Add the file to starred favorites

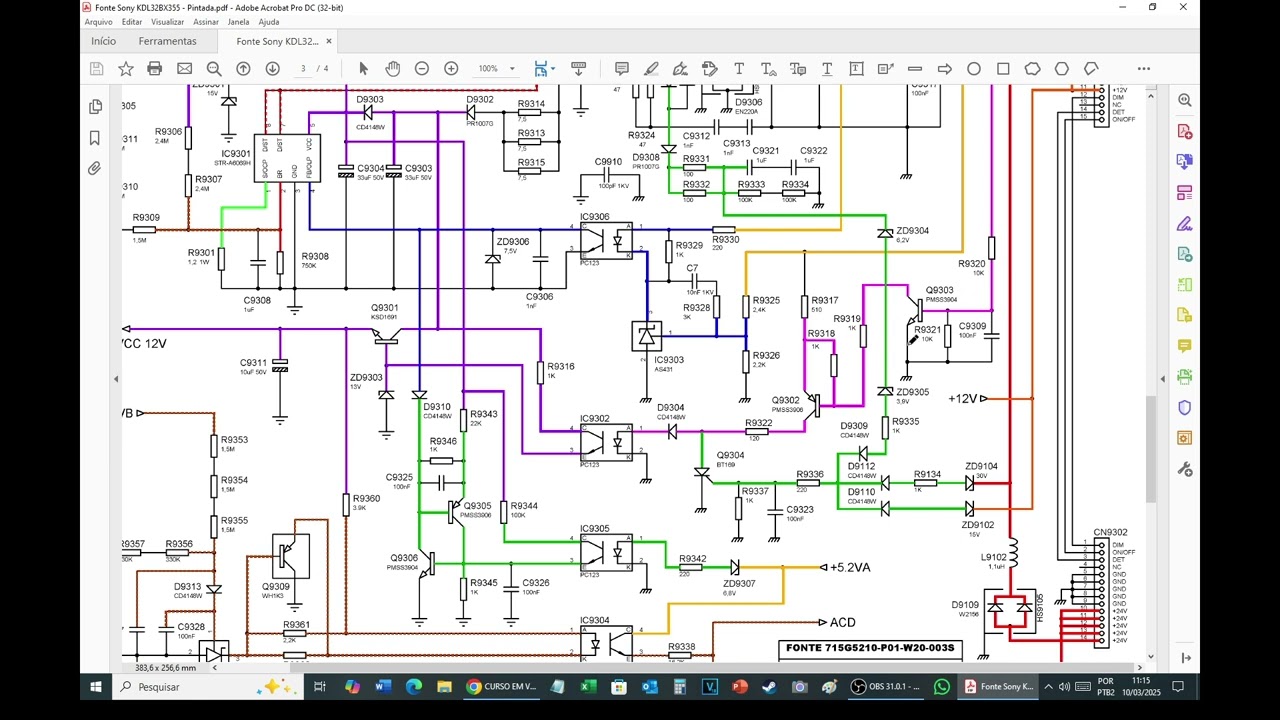[126, 69]
